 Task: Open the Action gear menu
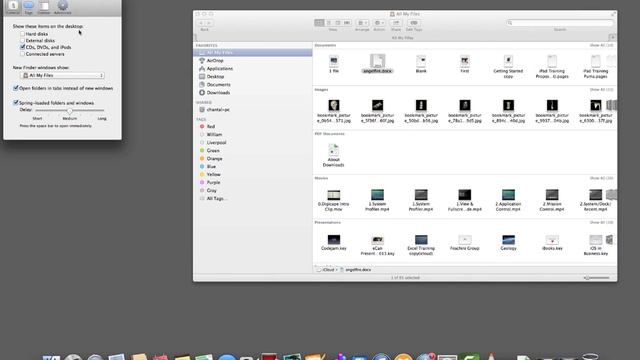pyautogui.click(x=379, y=23)
